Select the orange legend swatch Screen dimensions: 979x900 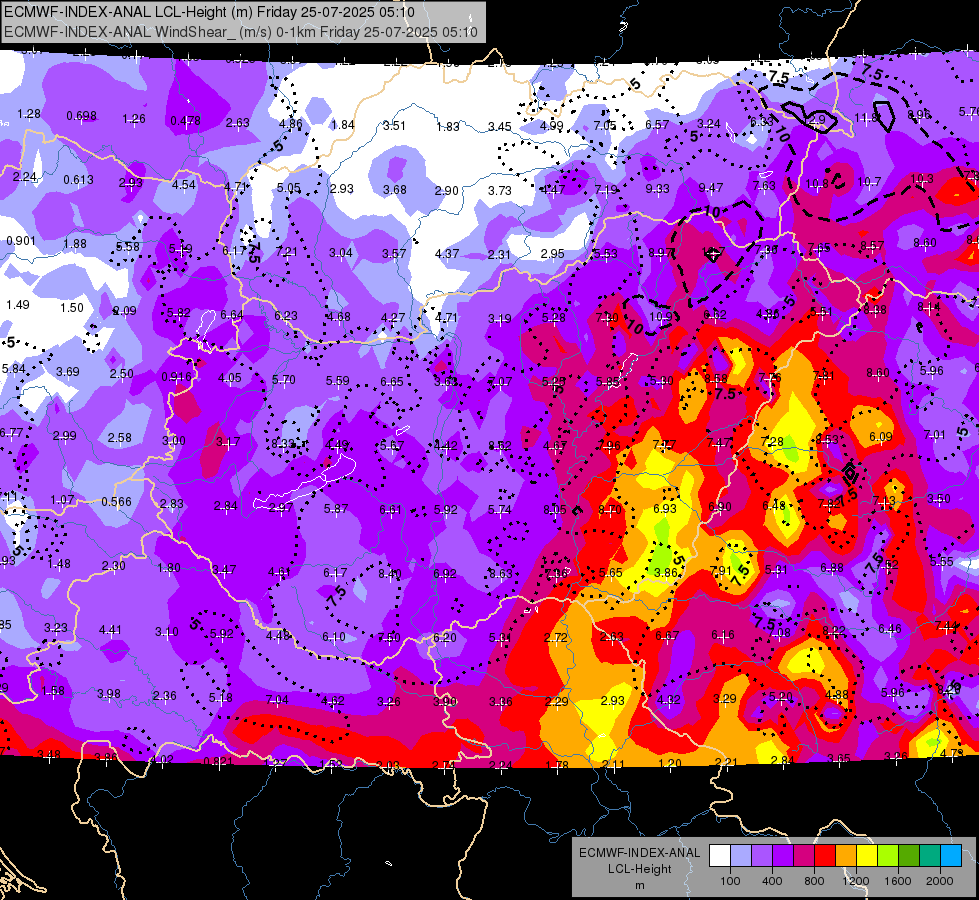pyautogui.click(x=846, y=856)
